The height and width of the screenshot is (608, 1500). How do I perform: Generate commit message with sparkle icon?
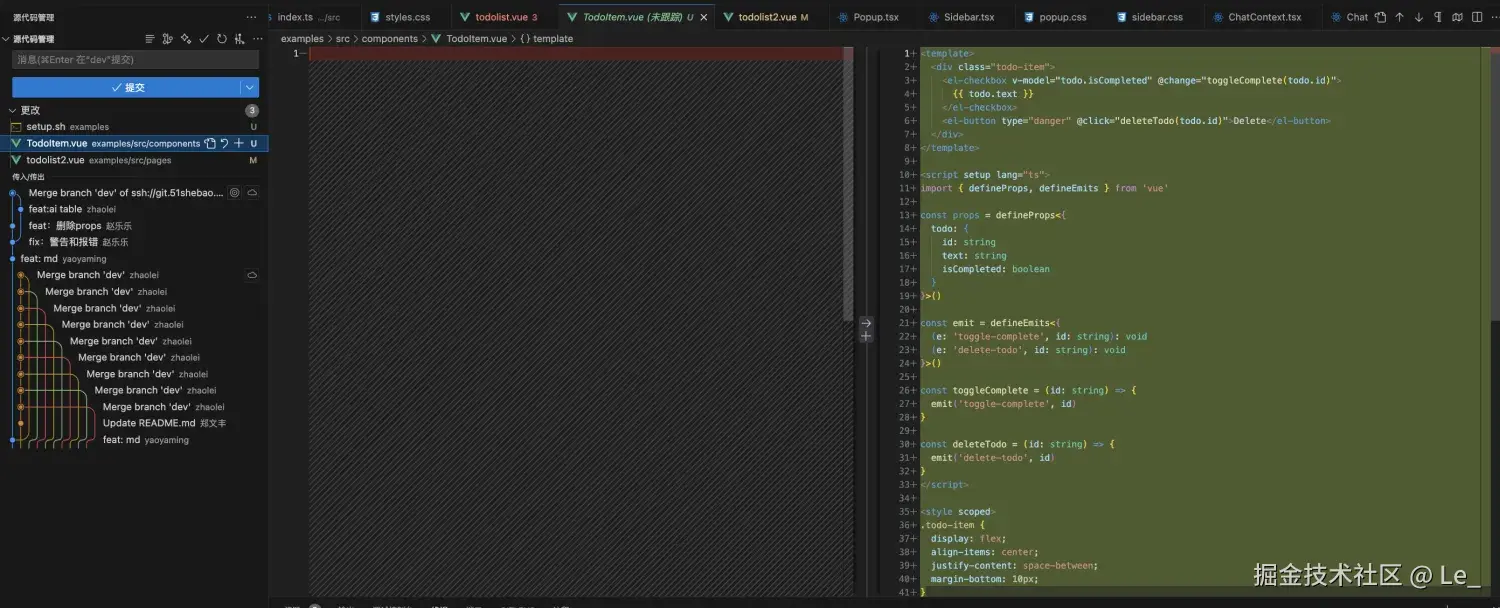[186, 39]
